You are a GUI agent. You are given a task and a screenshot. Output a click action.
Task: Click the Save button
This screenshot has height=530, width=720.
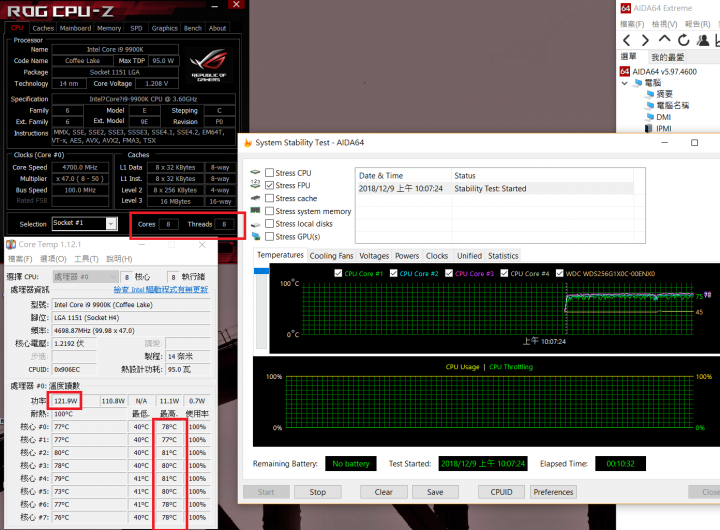[435, 492]
